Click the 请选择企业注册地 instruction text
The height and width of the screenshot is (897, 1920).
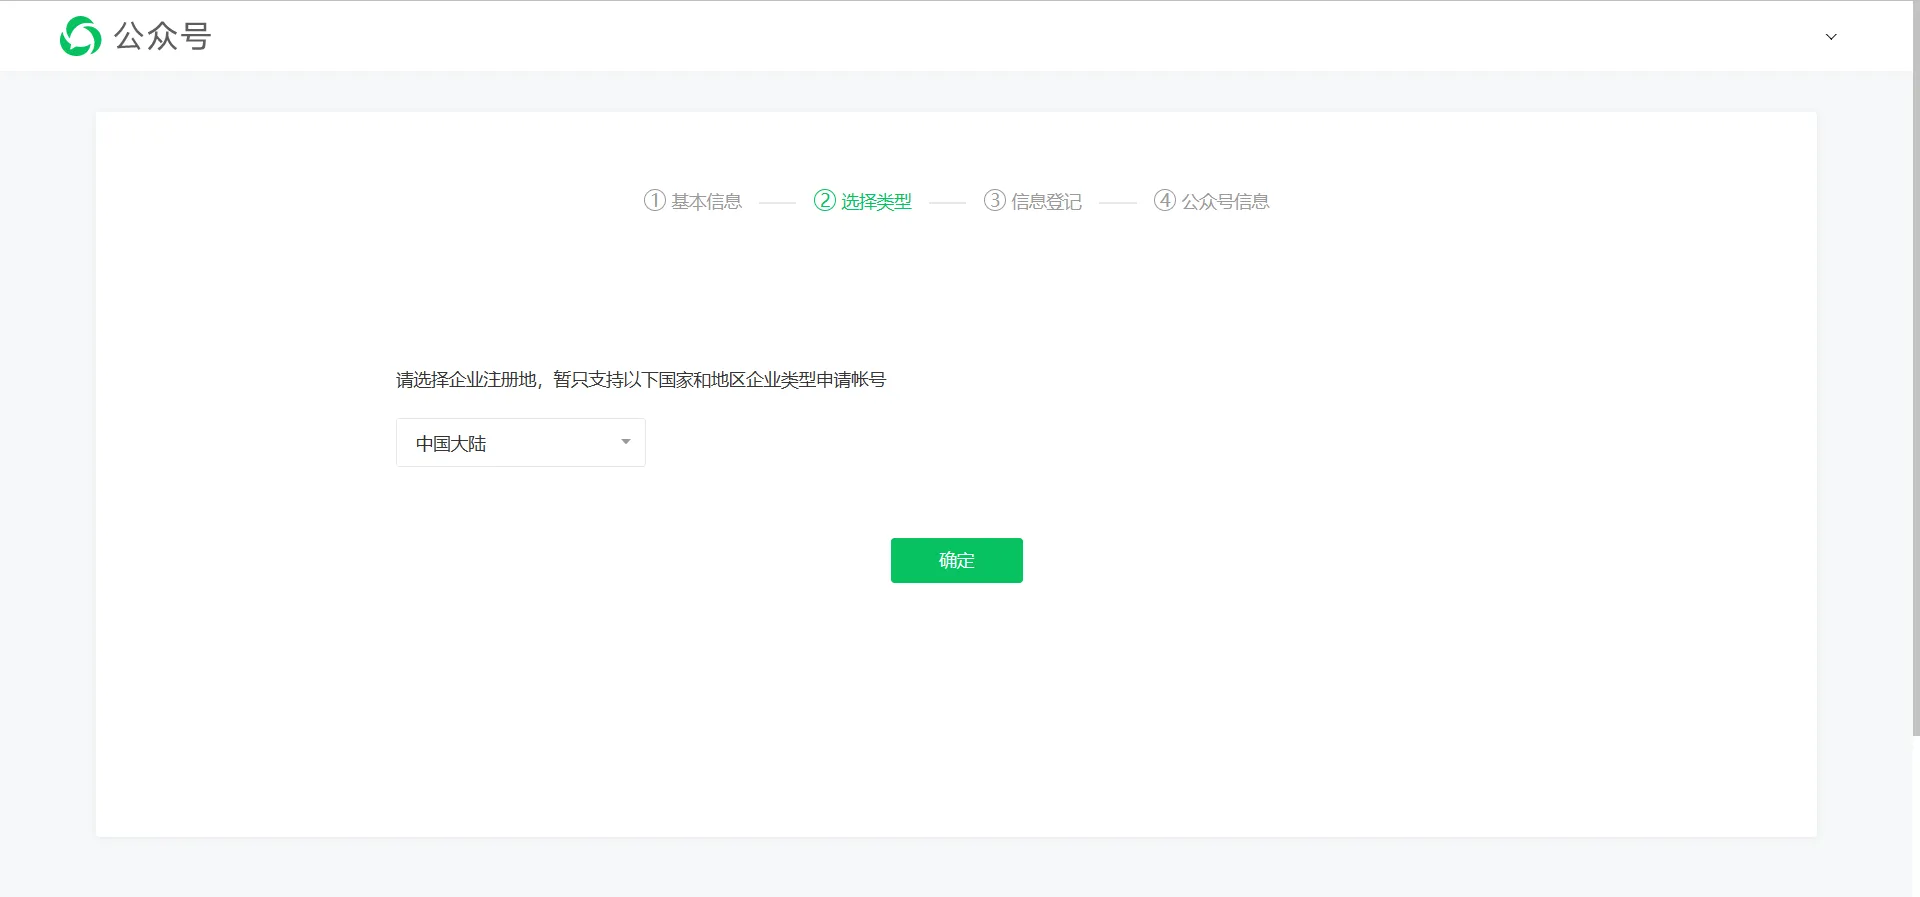(x=640, y=380)
